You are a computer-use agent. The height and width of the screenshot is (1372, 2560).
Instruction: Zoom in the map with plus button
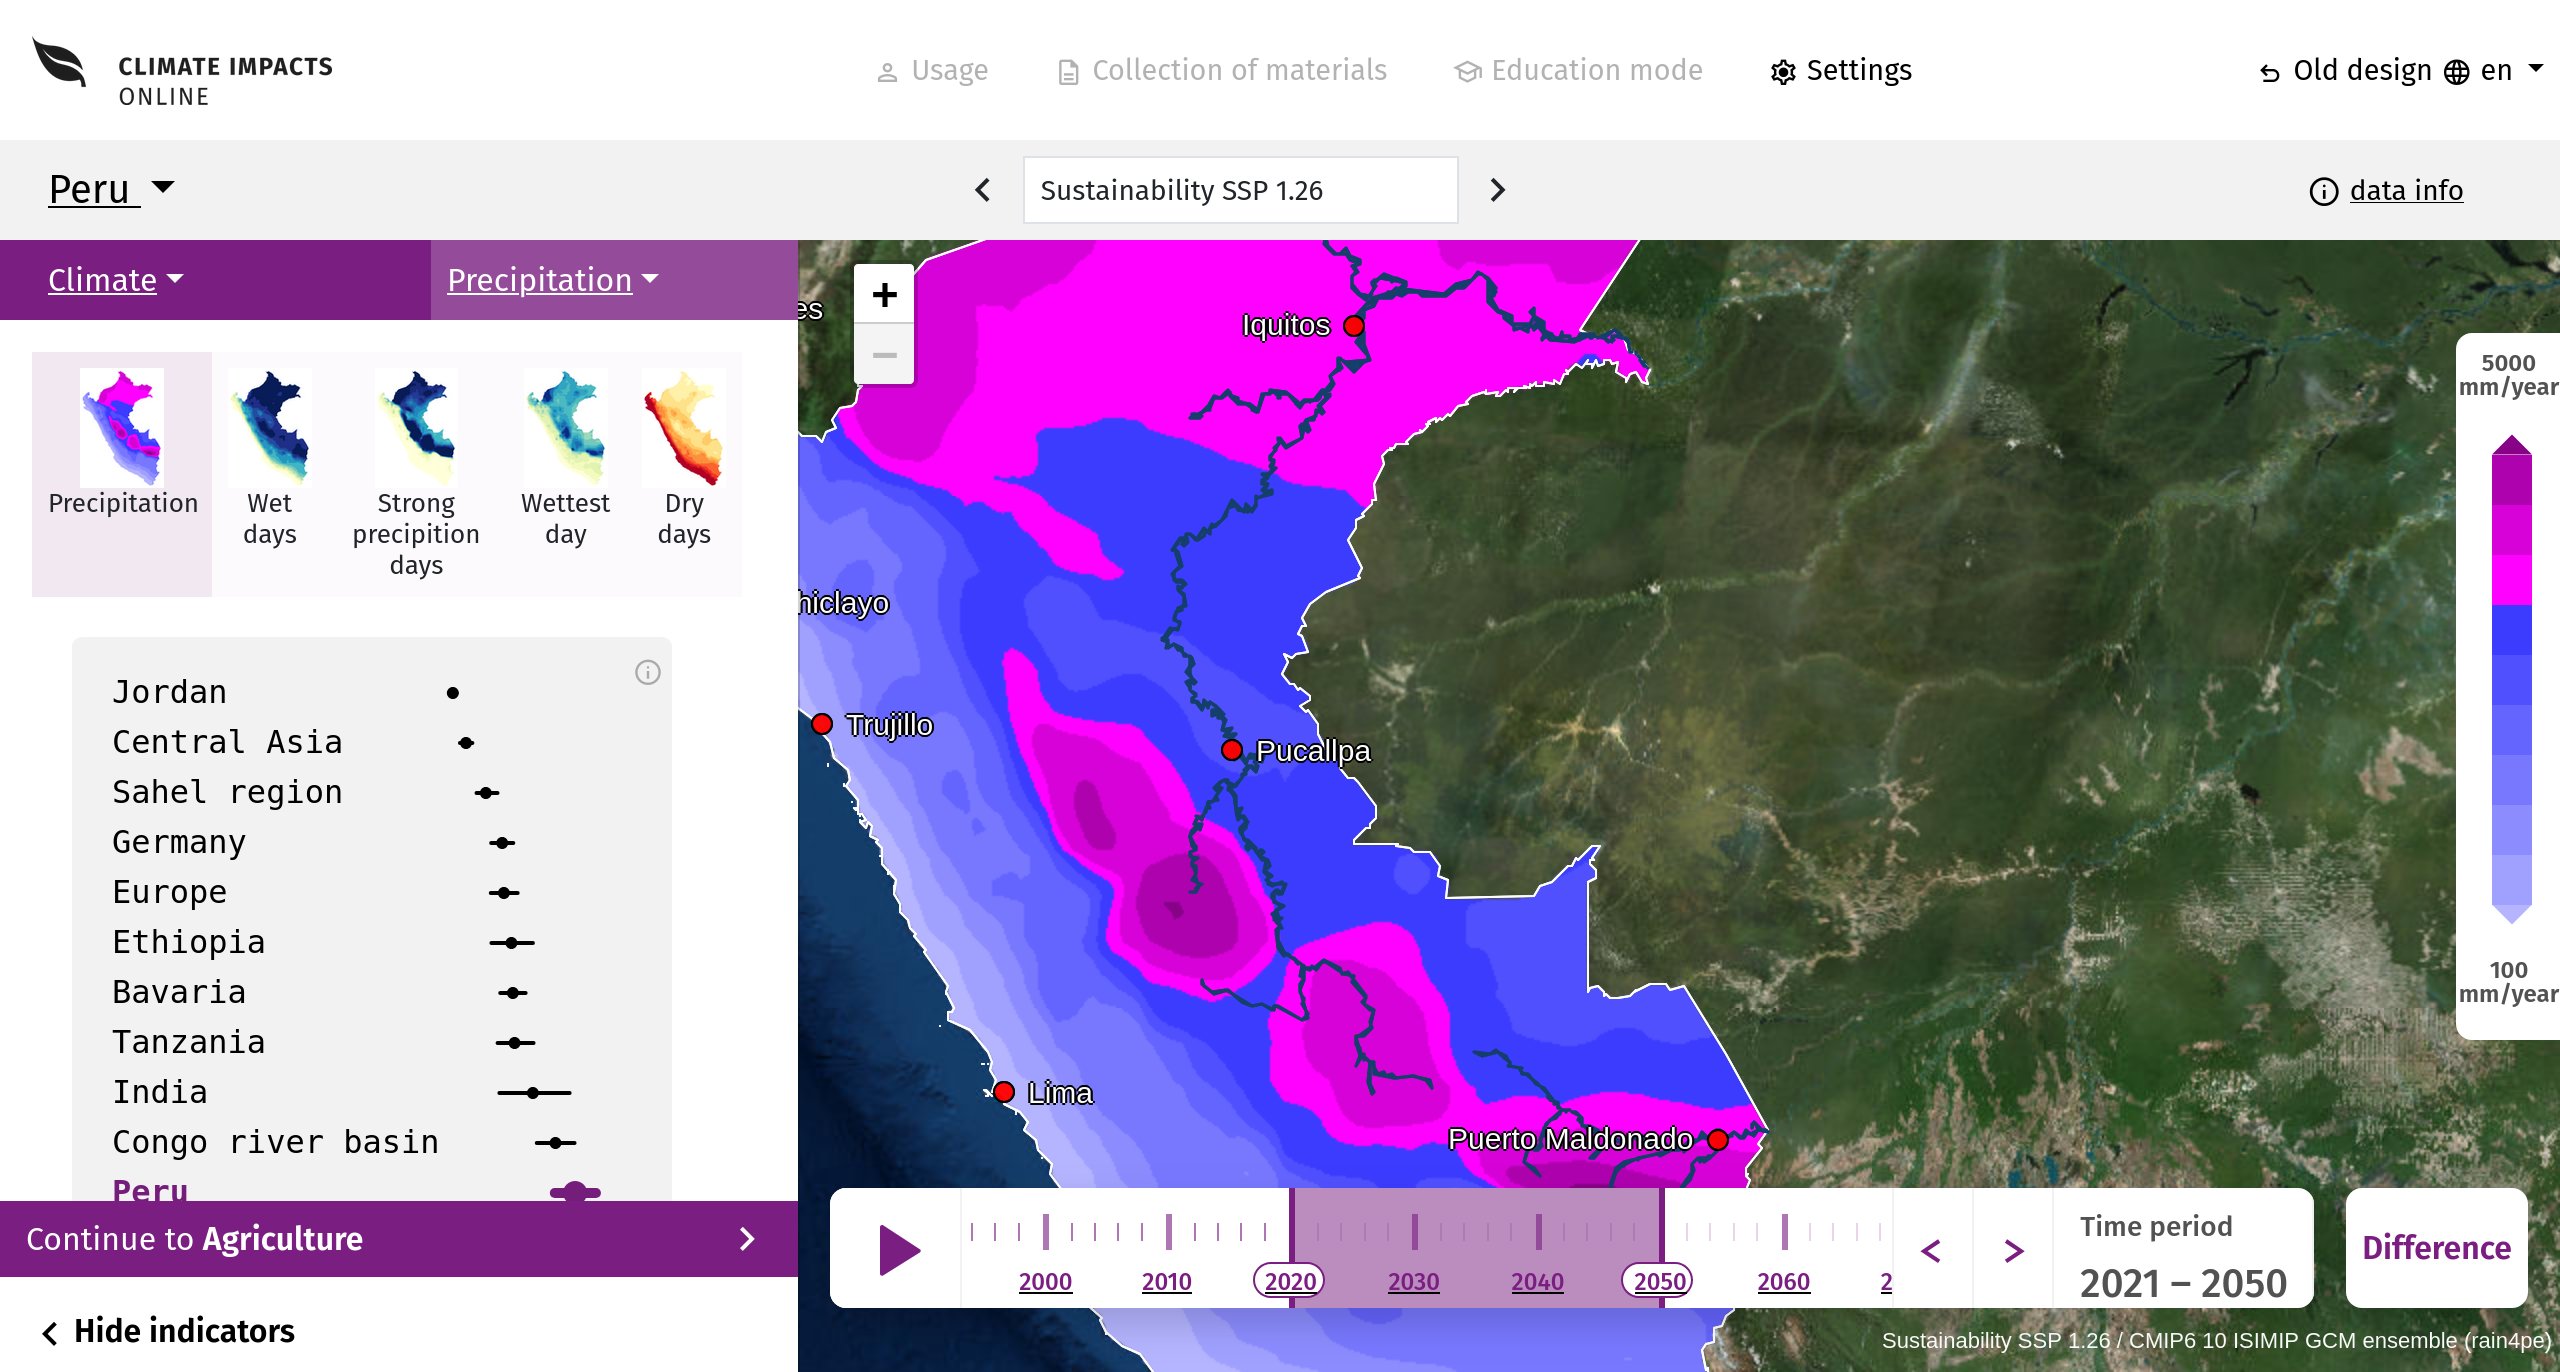click(884, 294)
